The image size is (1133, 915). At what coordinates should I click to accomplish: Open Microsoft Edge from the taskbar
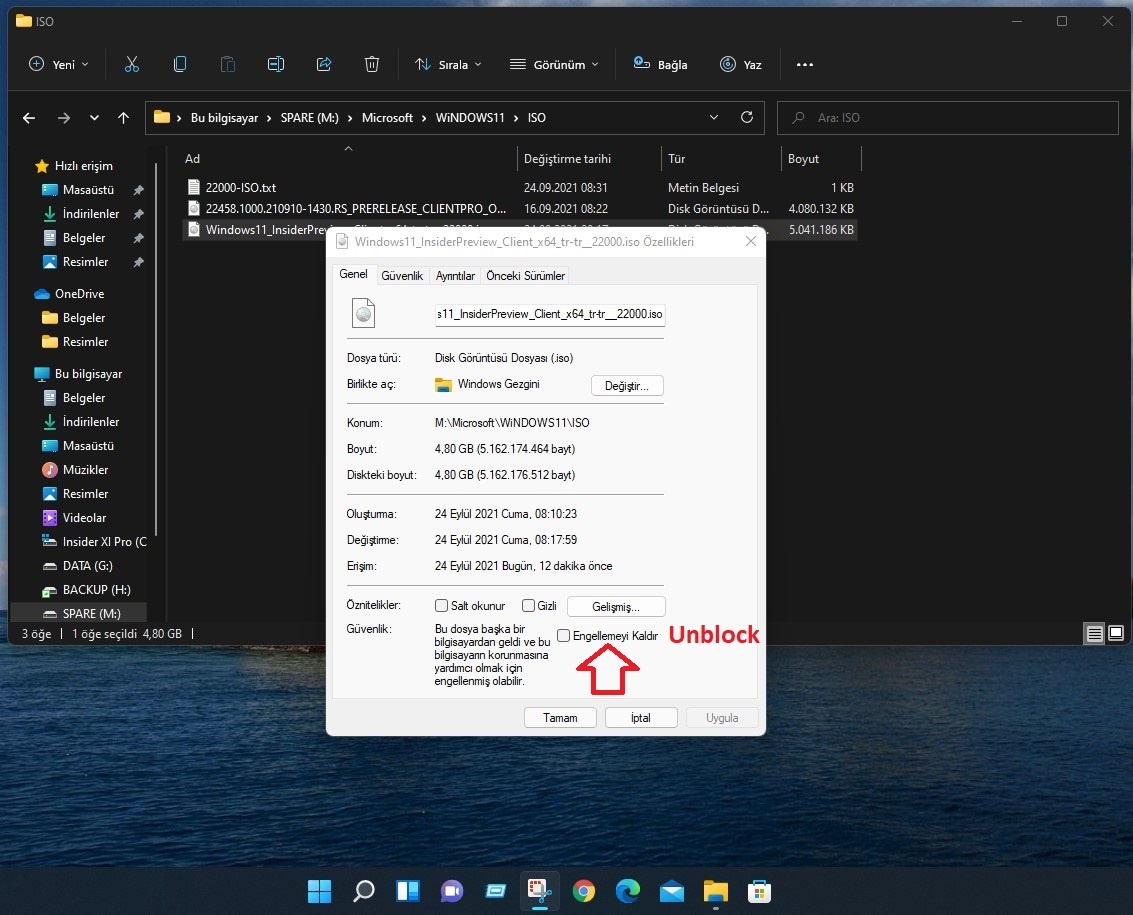point(627,890)
